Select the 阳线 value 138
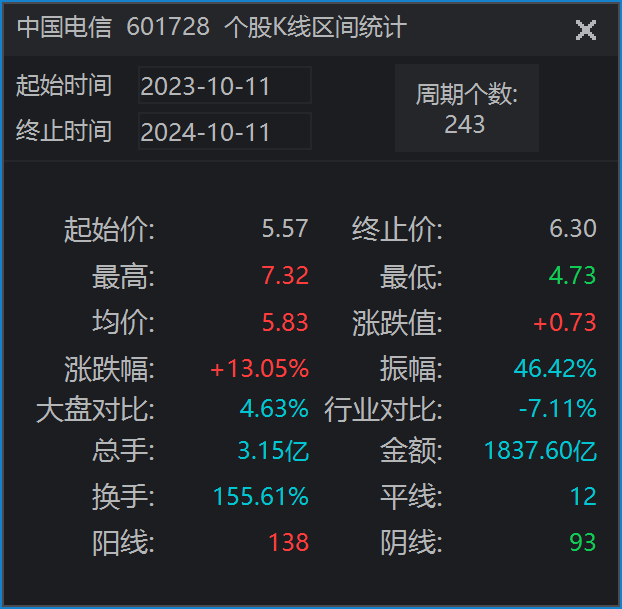This screenshot has width=622, height=609. (288, 542)
